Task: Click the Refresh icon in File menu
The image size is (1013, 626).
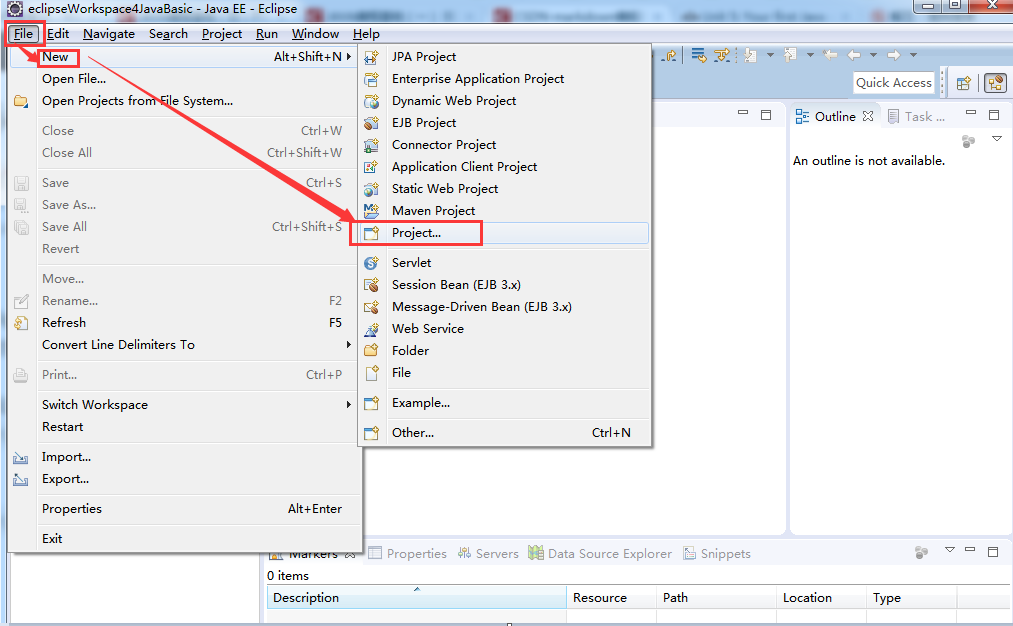Action: tap(21, 323)
